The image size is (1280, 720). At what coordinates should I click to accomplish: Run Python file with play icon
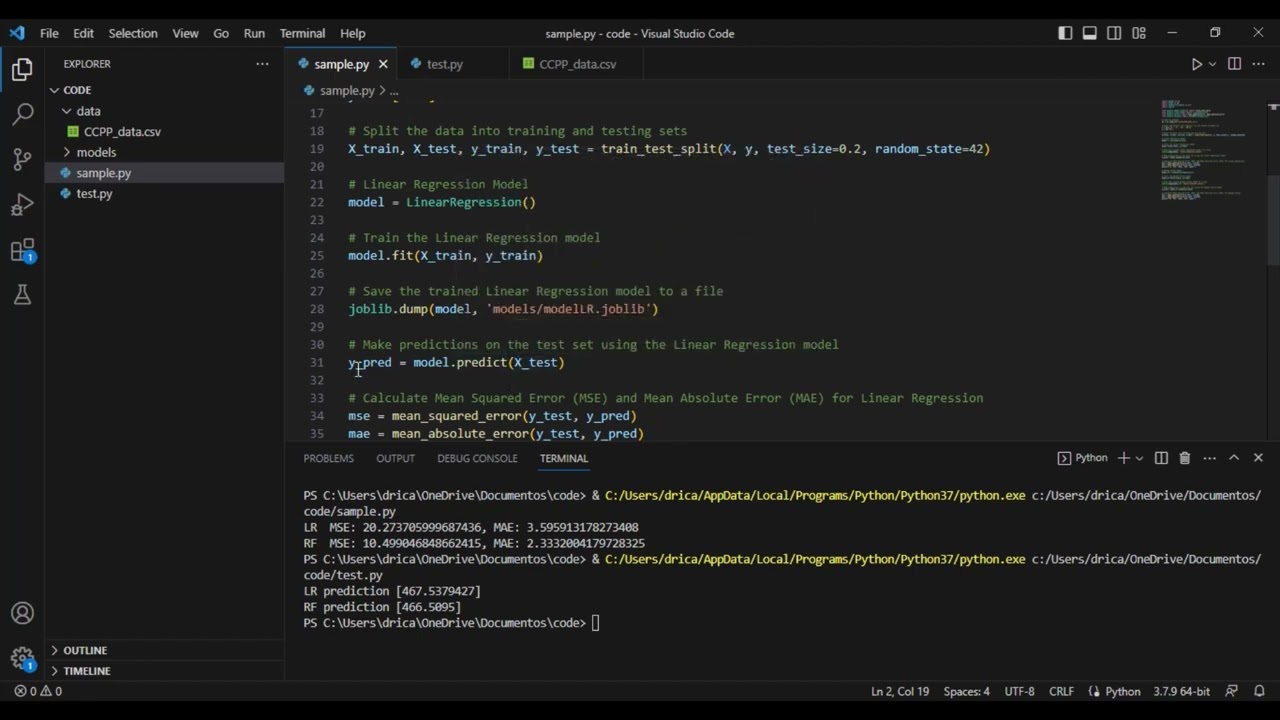1196,64
